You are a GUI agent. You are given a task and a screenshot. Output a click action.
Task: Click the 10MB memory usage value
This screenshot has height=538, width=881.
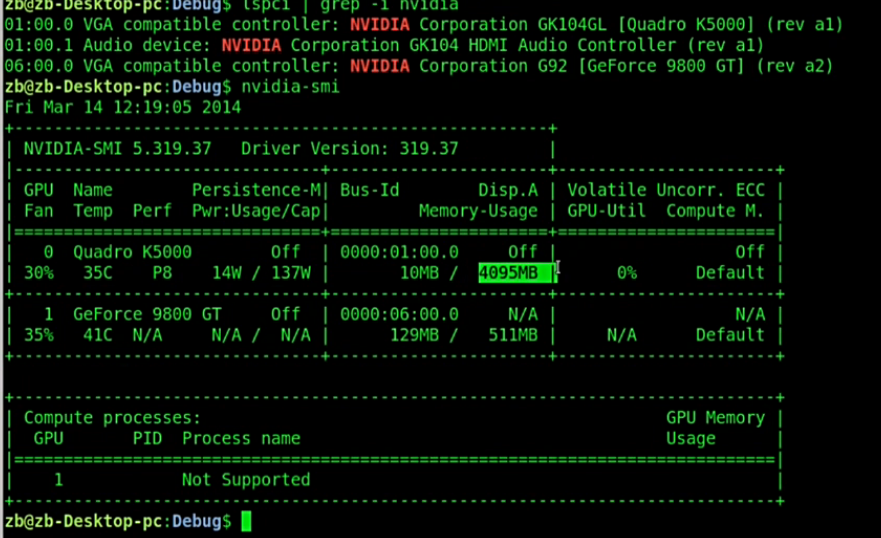[419, 273]
